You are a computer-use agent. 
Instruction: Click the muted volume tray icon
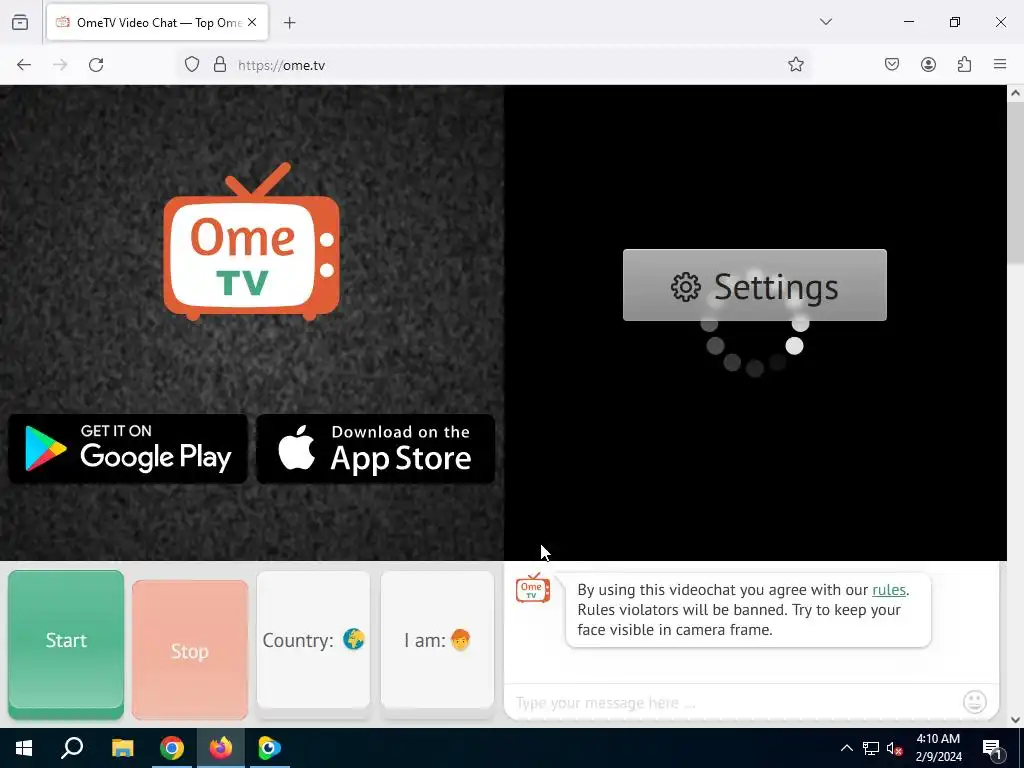click(x=894, y=748)
